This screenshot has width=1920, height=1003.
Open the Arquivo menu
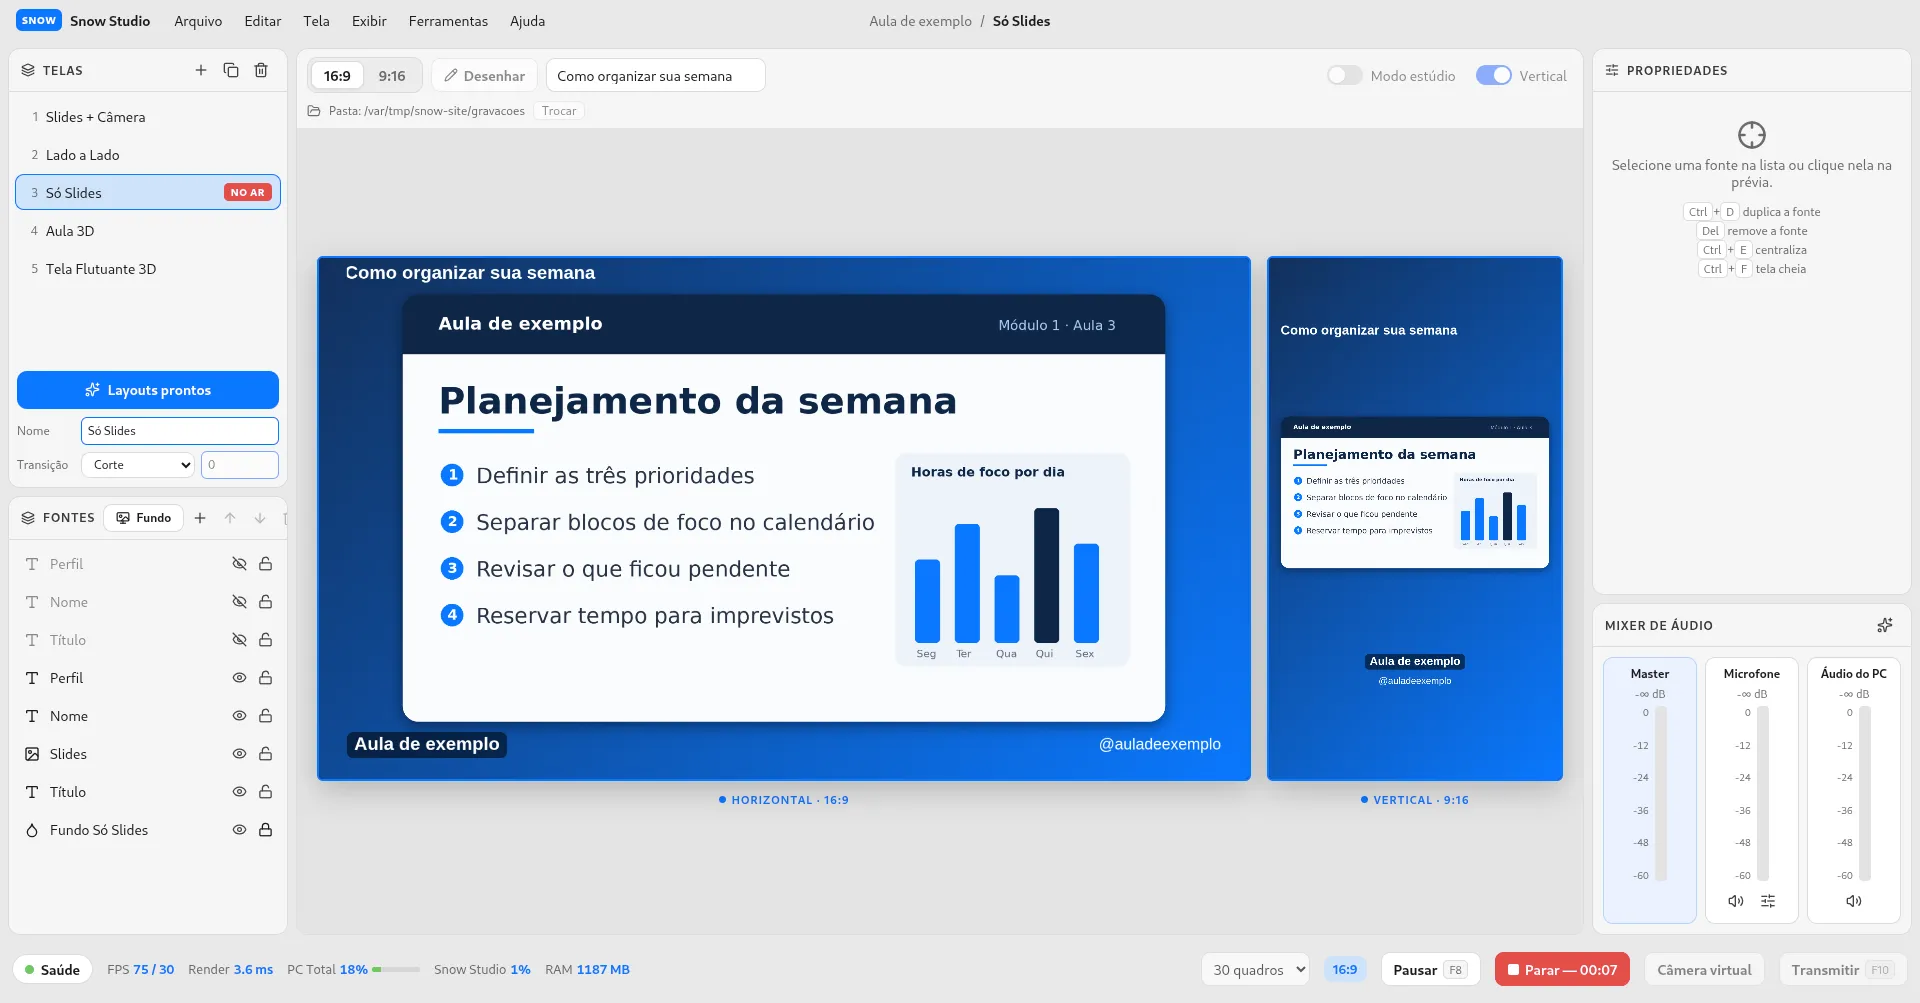198,21
